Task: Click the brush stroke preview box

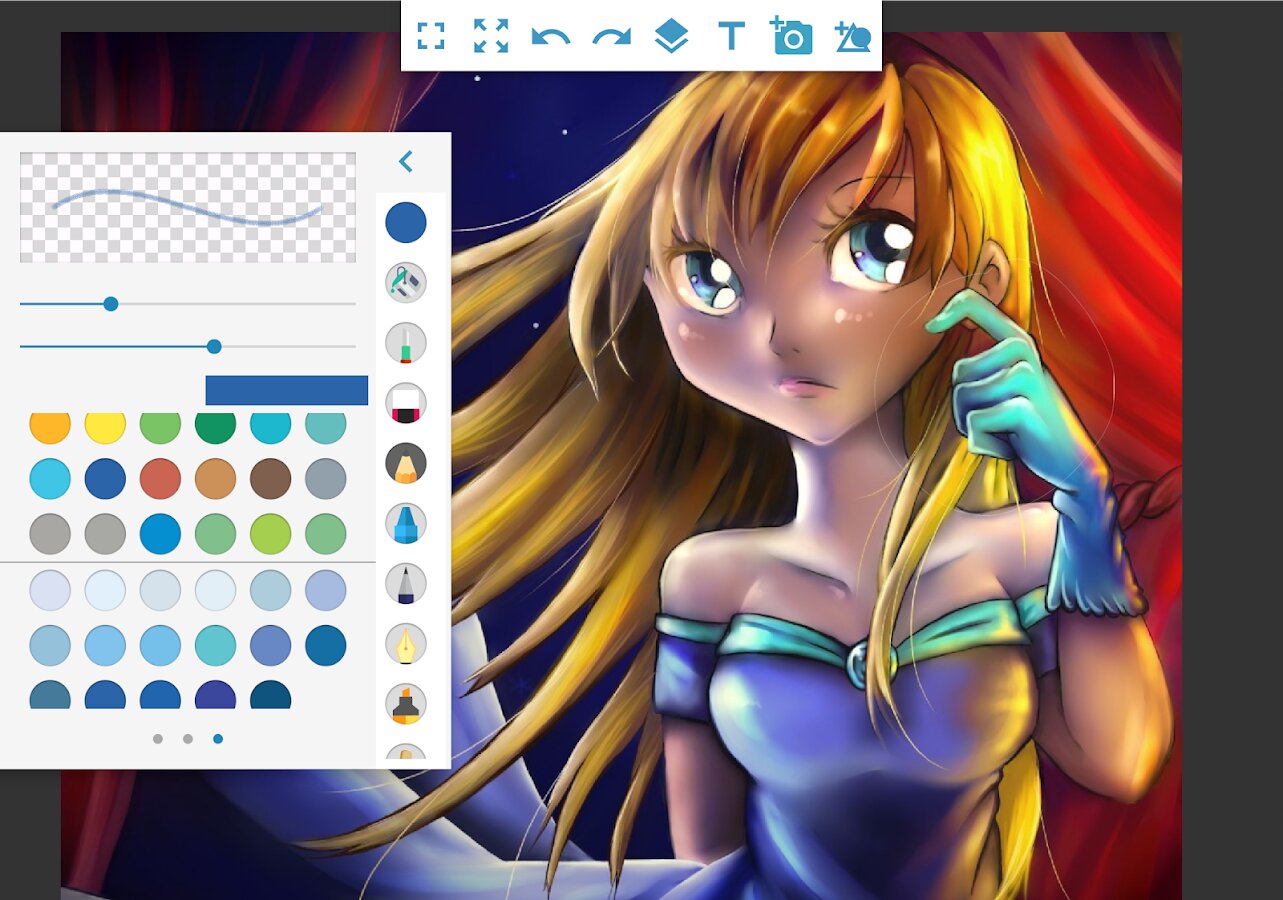Action: [188, 207]
